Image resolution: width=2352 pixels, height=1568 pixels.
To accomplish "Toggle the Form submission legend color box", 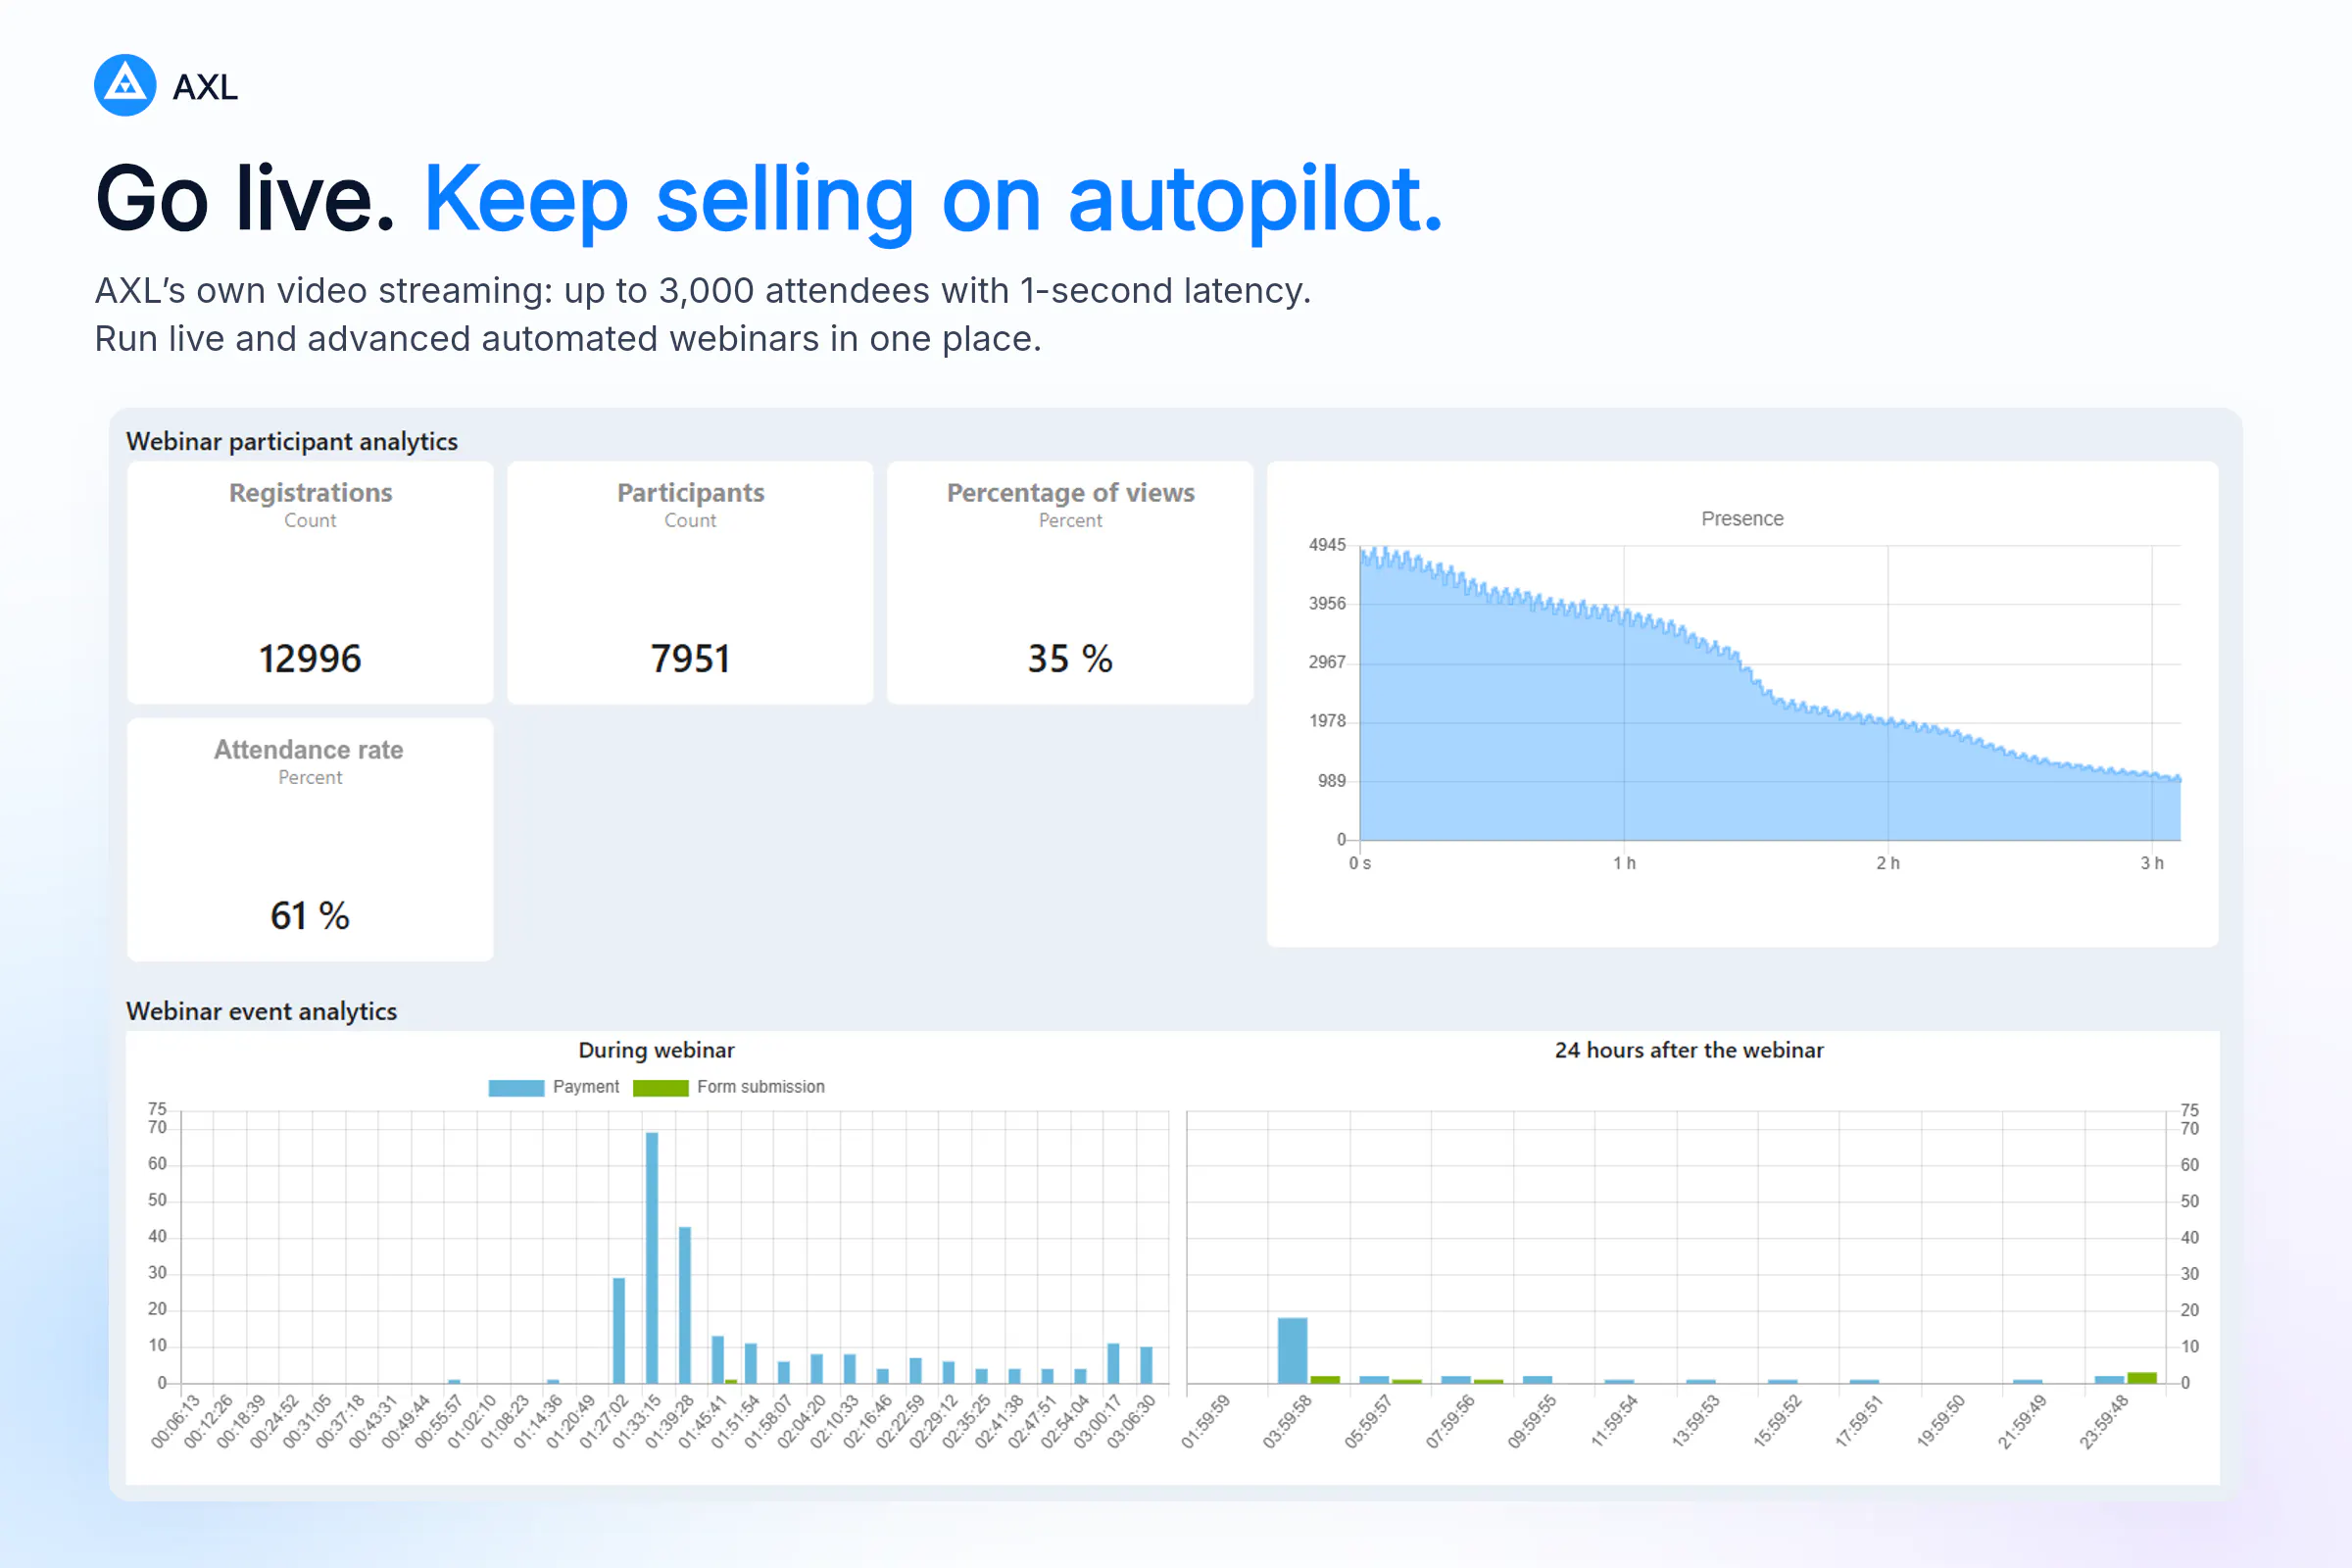I will [x=661, y=1088].
